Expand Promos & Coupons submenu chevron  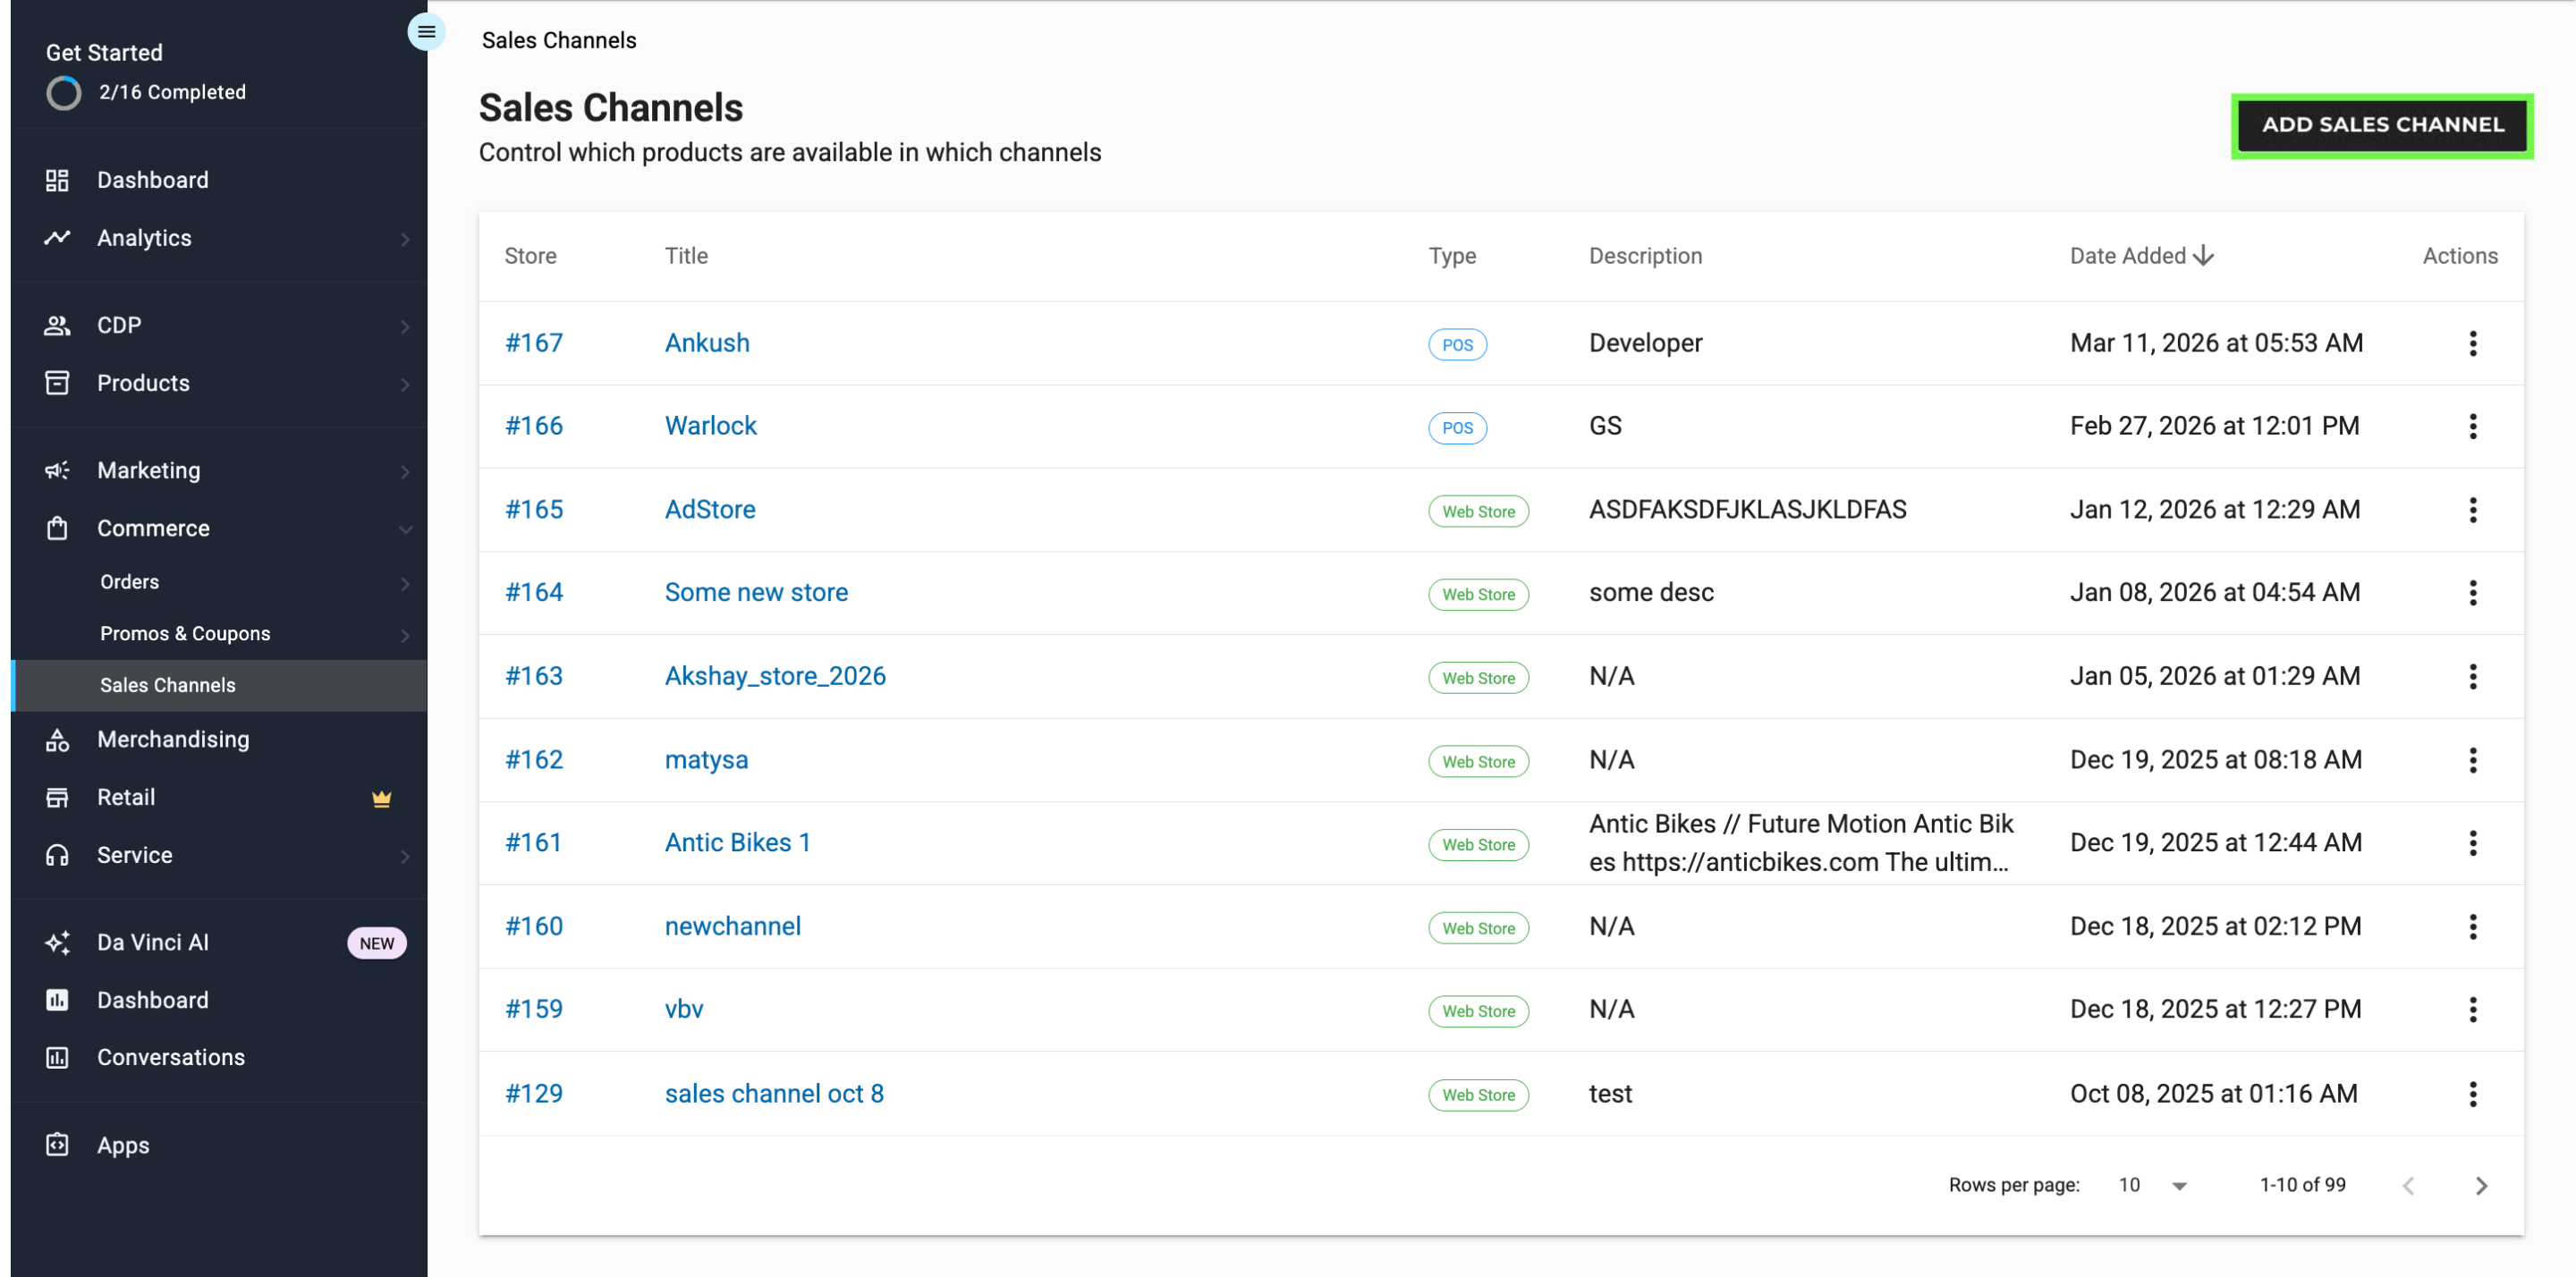(405, 635)
